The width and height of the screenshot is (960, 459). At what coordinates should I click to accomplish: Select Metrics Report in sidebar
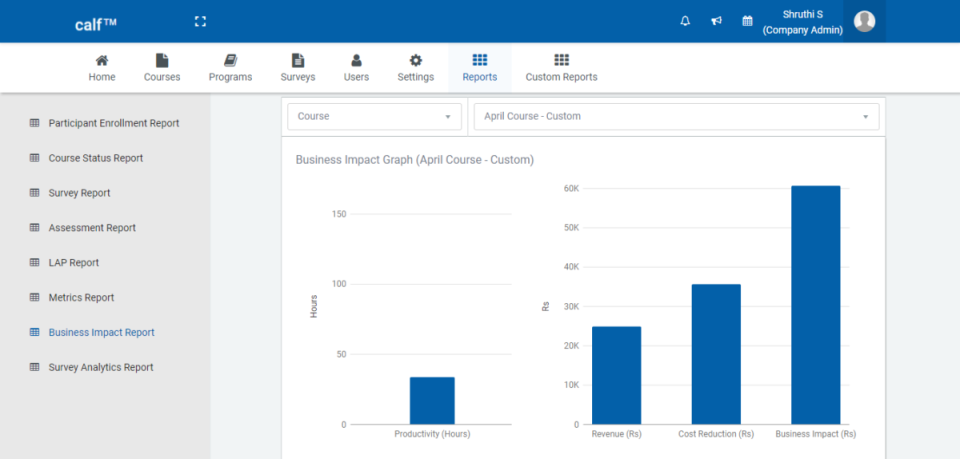[81, 297]
